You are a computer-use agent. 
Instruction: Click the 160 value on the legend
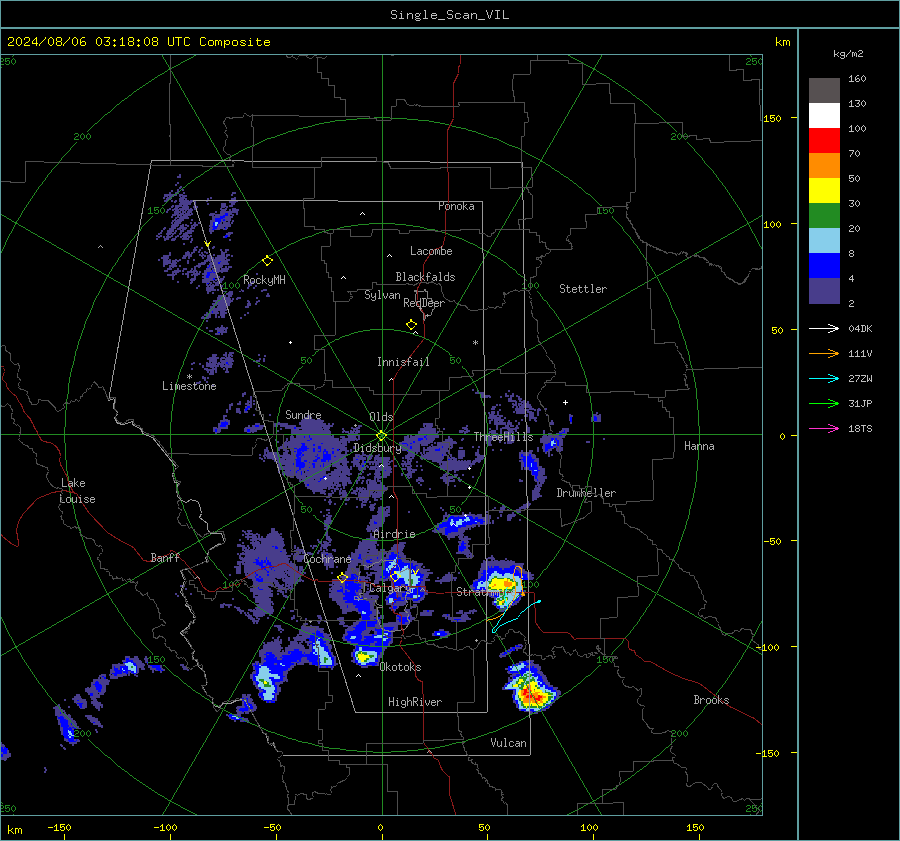pos(857,79)
